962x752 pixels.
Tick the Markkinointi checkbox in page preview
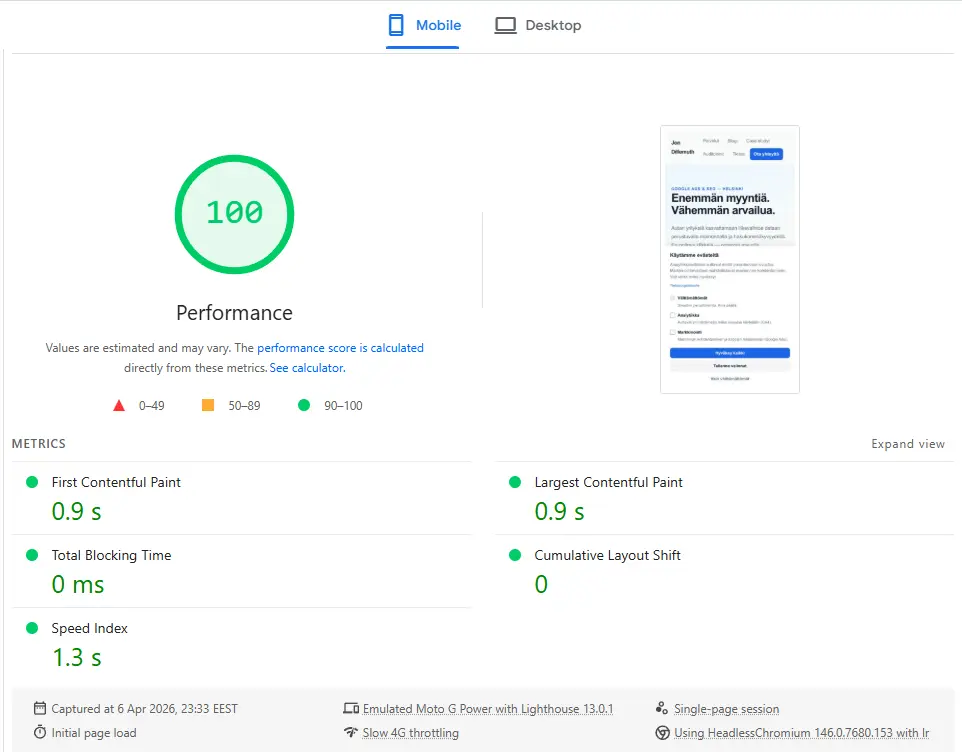click(672, 332)
